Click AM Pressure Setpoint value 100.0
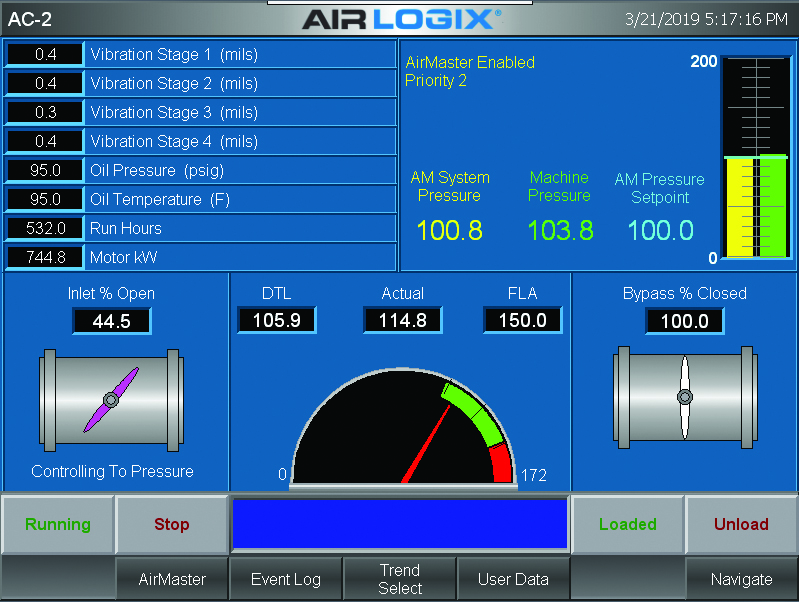Screen dimensions: 799x602 pyautogui.click(x=660, y=230)
